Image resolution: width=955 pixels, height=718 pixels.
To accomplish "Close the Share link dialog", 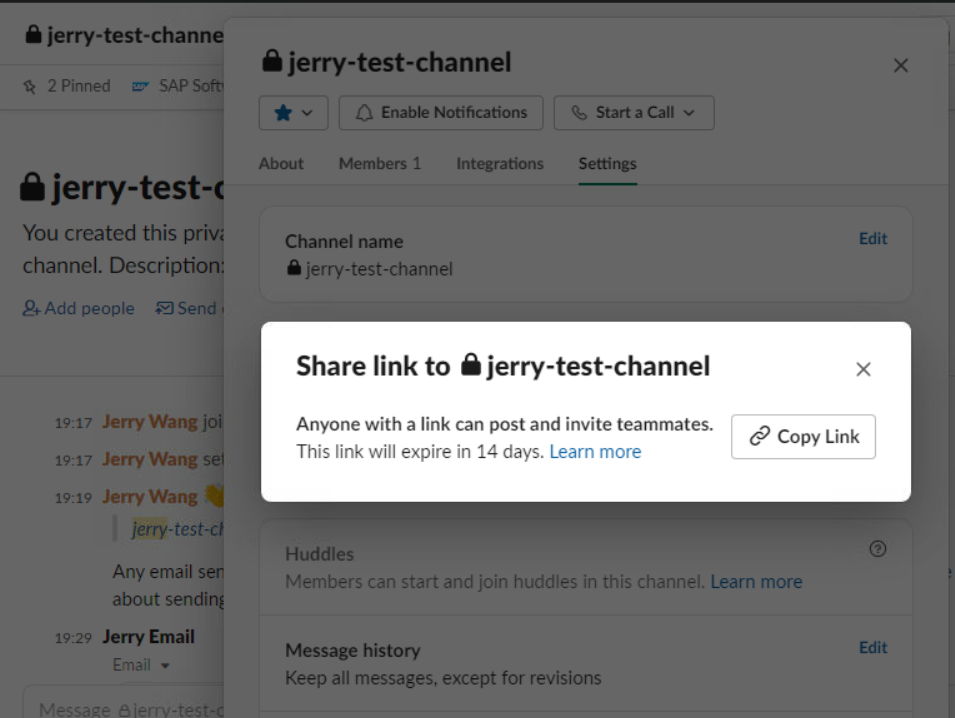I will [x=863, y=369].
